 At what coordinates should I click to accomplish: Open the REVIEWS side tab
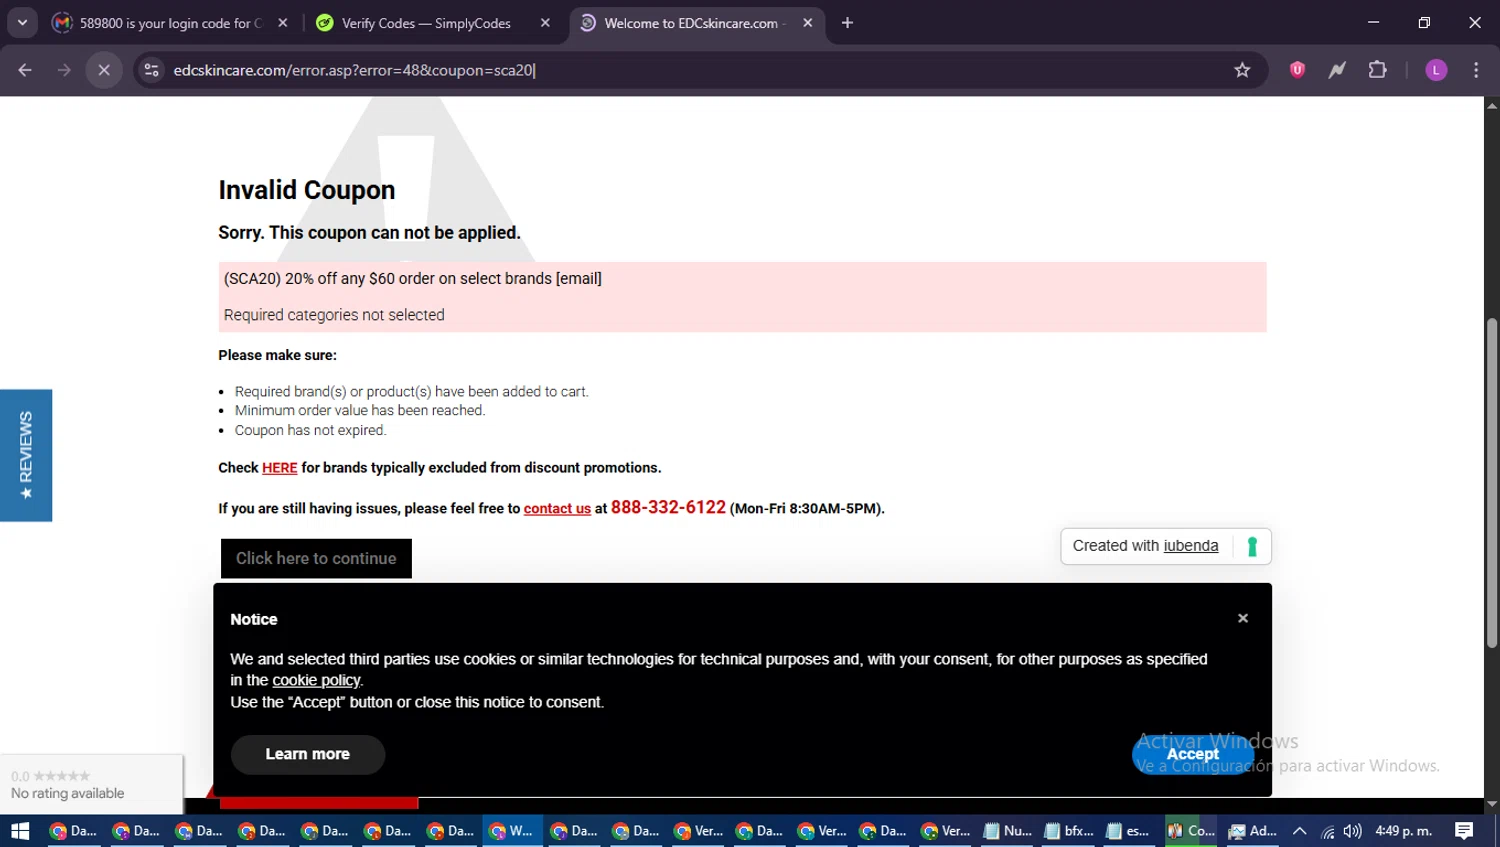[x=26, y=455]
